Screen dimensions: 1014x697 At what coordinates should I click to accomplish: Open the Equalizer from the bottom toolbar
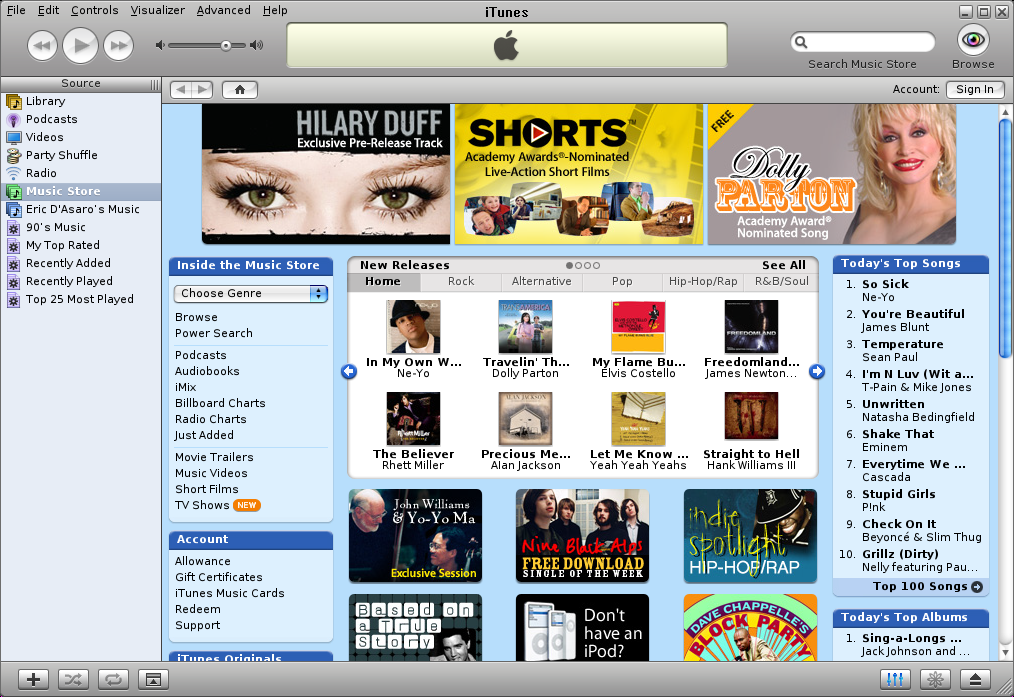pyautogui.click(x=894, y=679)
